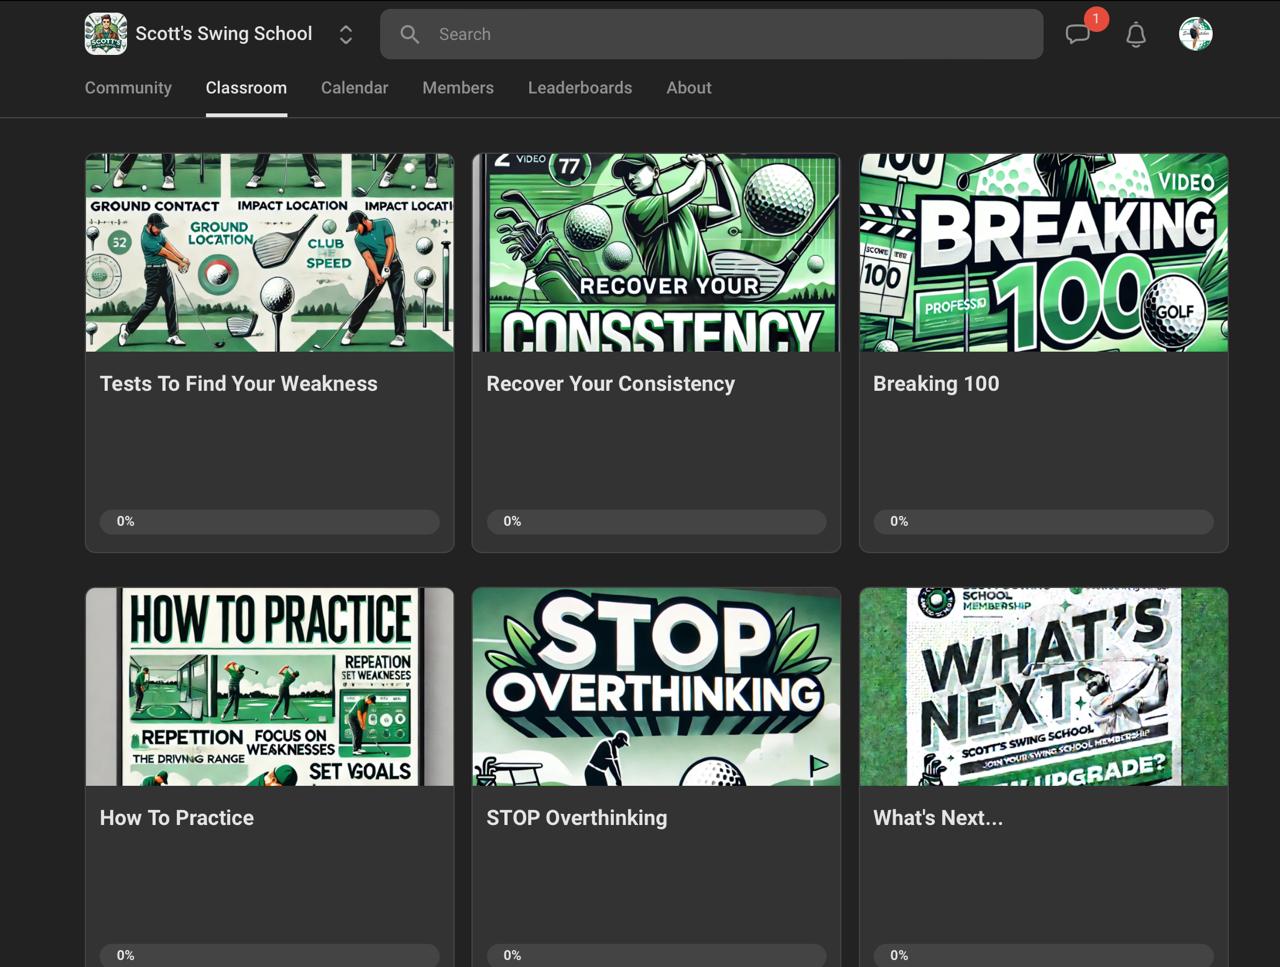The width and height of the screenshot is (1280, 967).
Task: Click the Breaking 100 progress bar
Action: click(x=1043, y=521)
